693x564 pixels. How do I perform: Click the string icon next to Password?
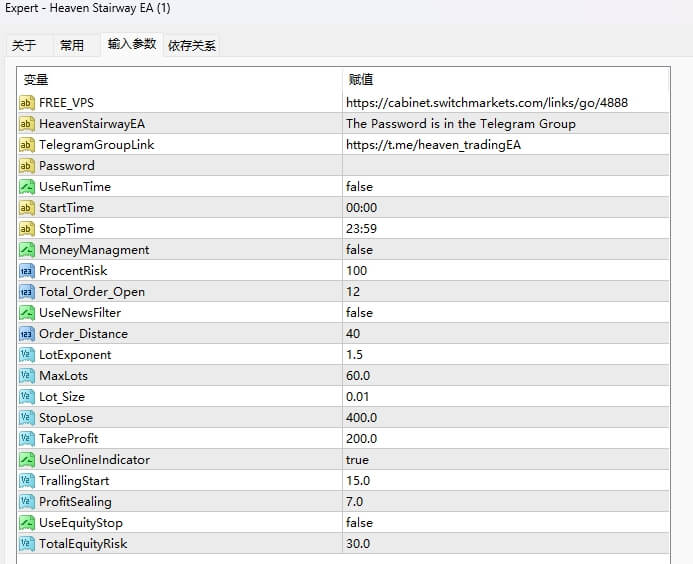tap(27, 166)
